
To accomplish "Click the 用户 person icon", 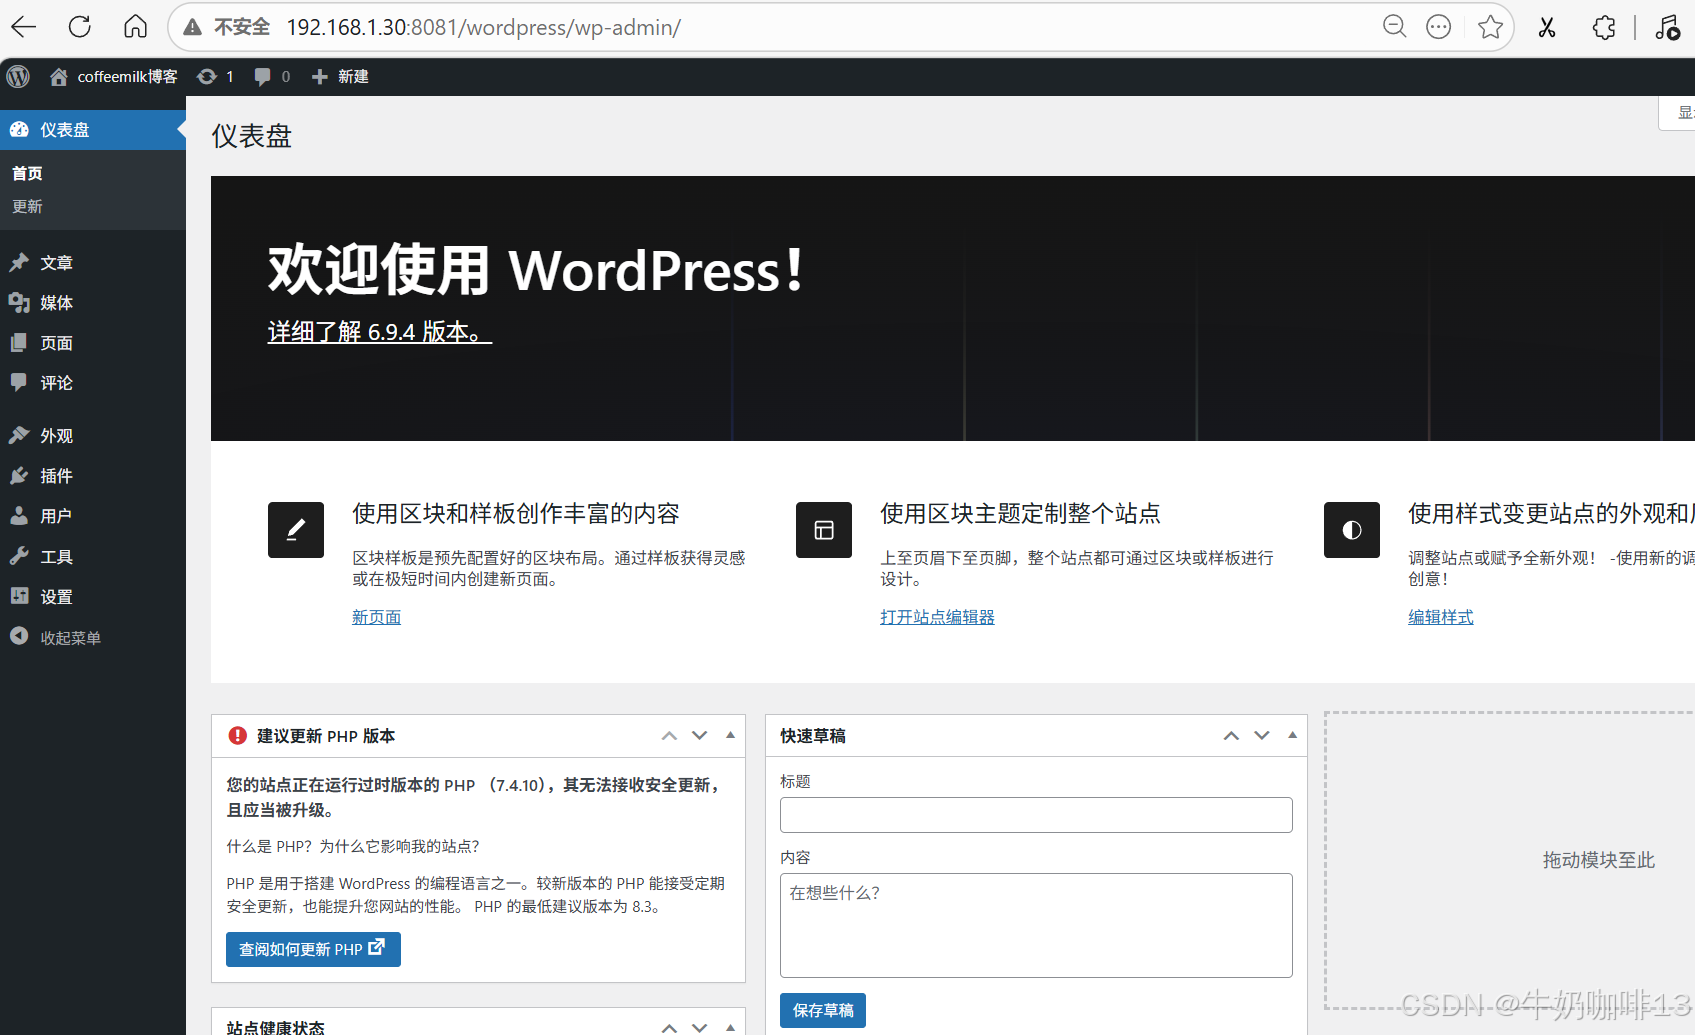I will click(x=19, y=515).
